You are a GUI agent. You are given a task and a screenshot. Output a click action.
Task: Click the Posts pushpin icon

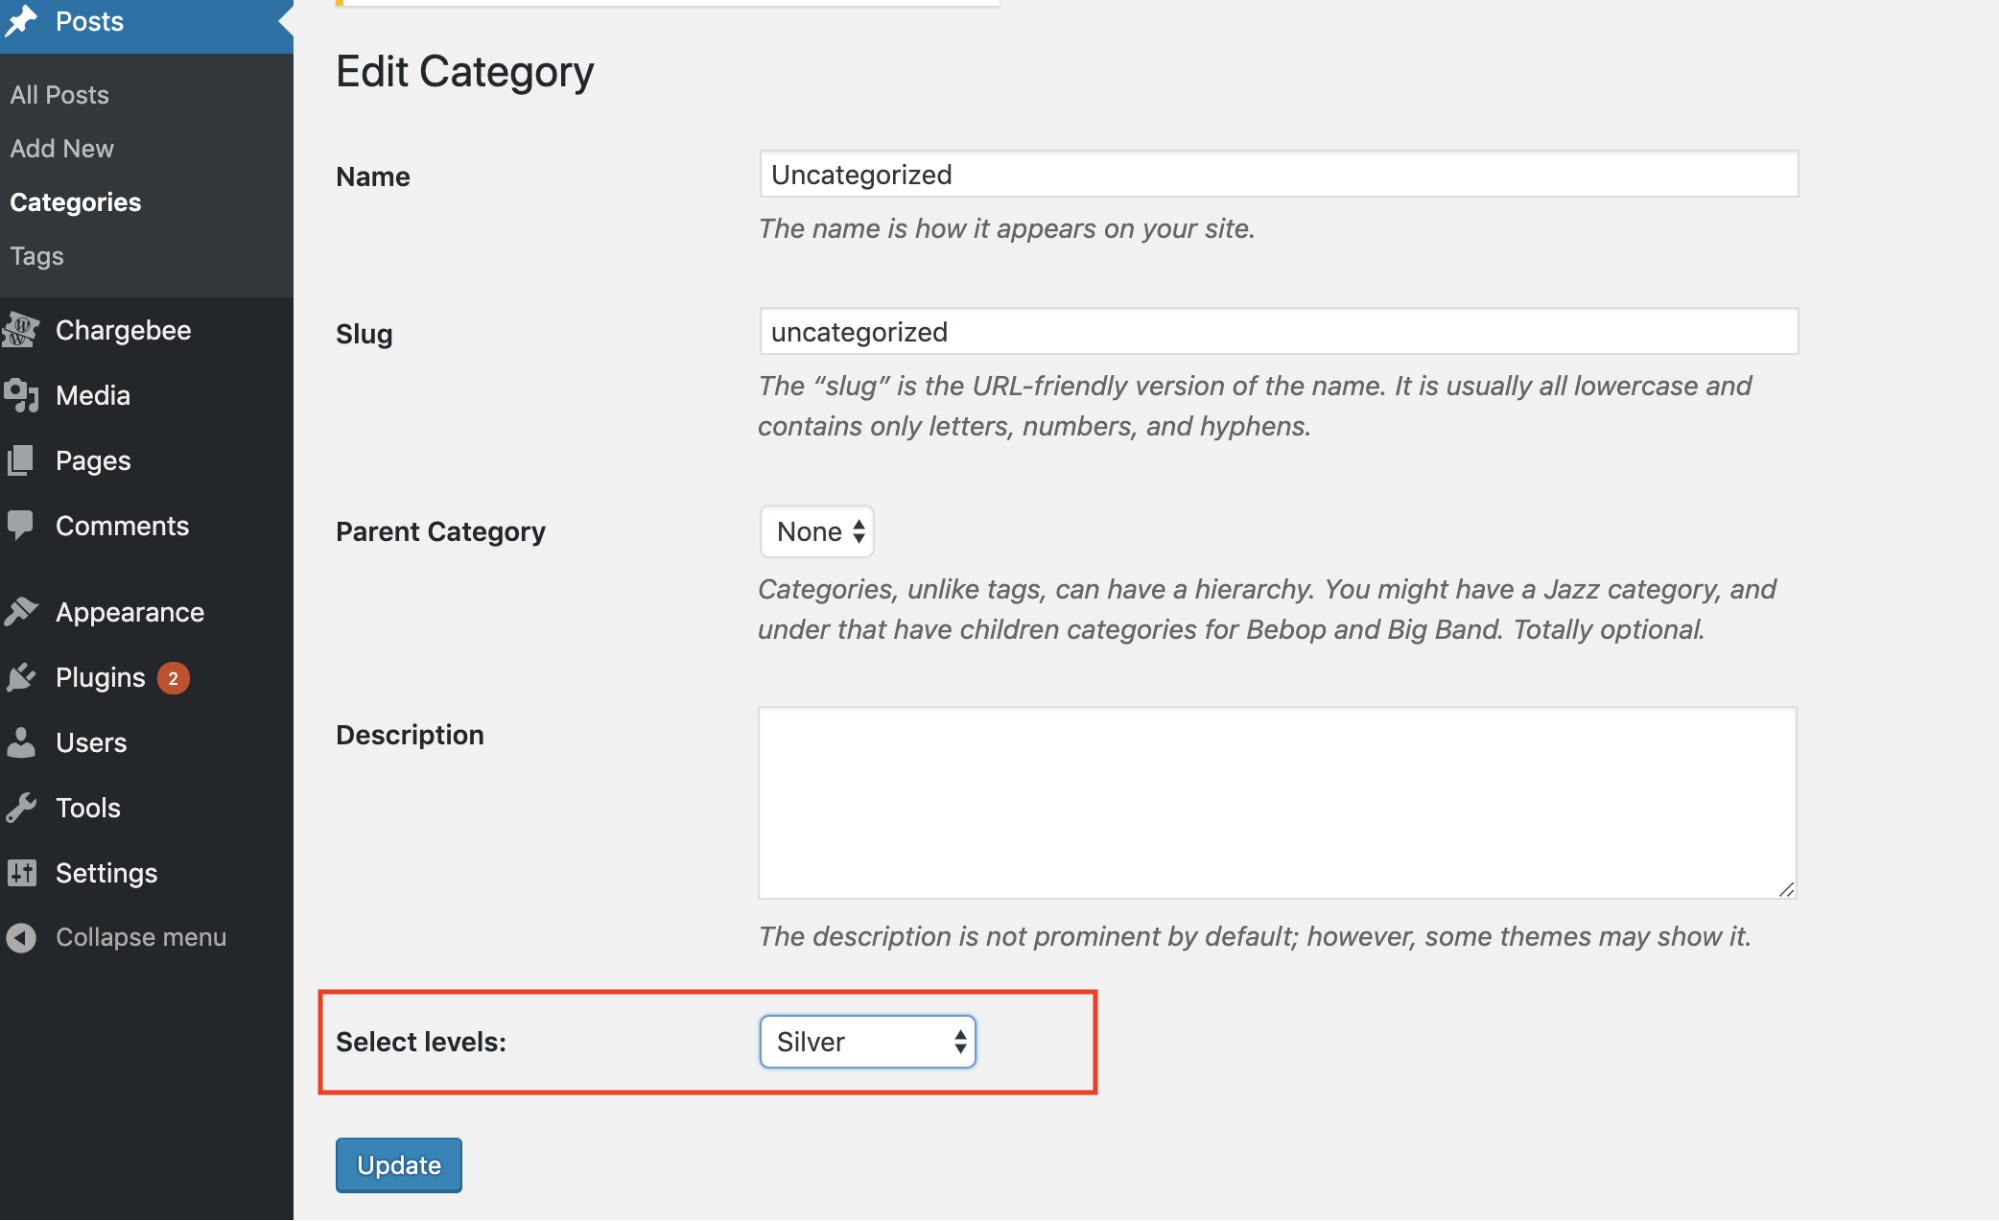click(21, 20)
